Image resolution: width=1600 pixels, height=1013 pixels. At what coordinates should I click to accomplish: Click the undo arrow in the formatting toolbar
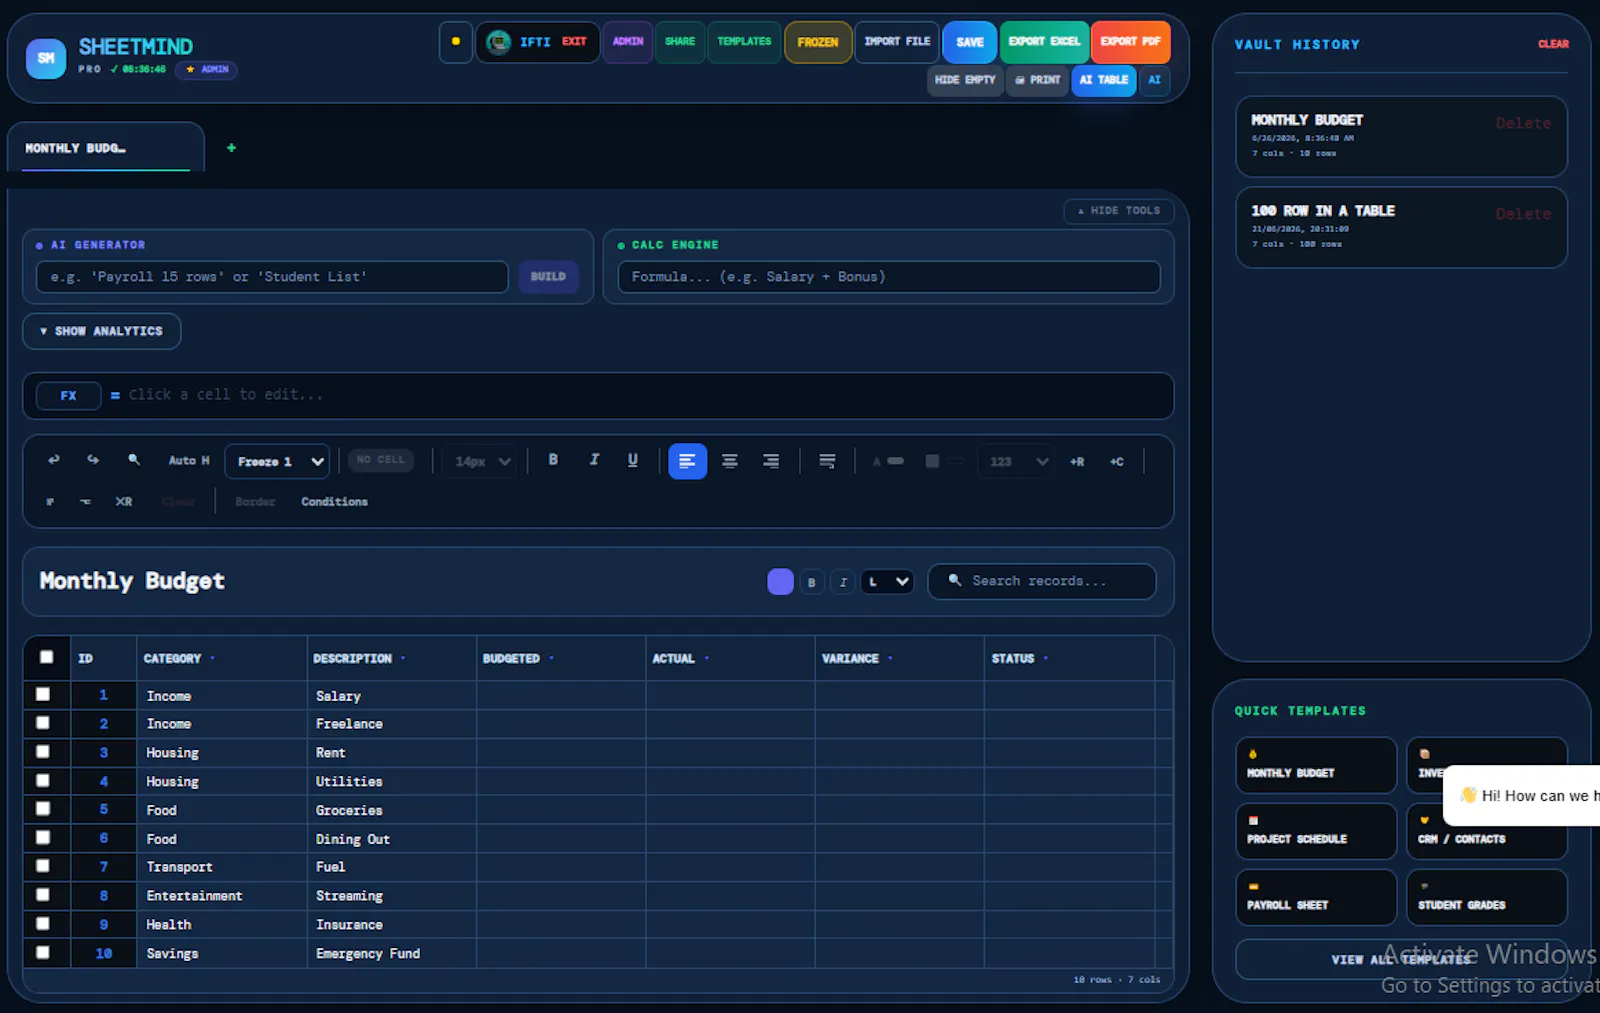(x=54, y=460)
